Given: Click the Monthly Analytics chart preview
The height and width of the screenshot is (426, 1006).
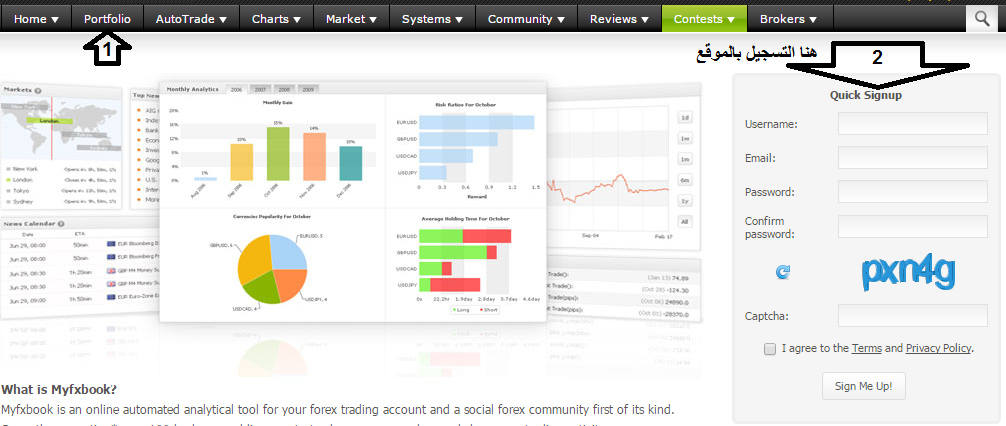Looking at the screenshot, I should pyautogui.click(x=353, y=202).
